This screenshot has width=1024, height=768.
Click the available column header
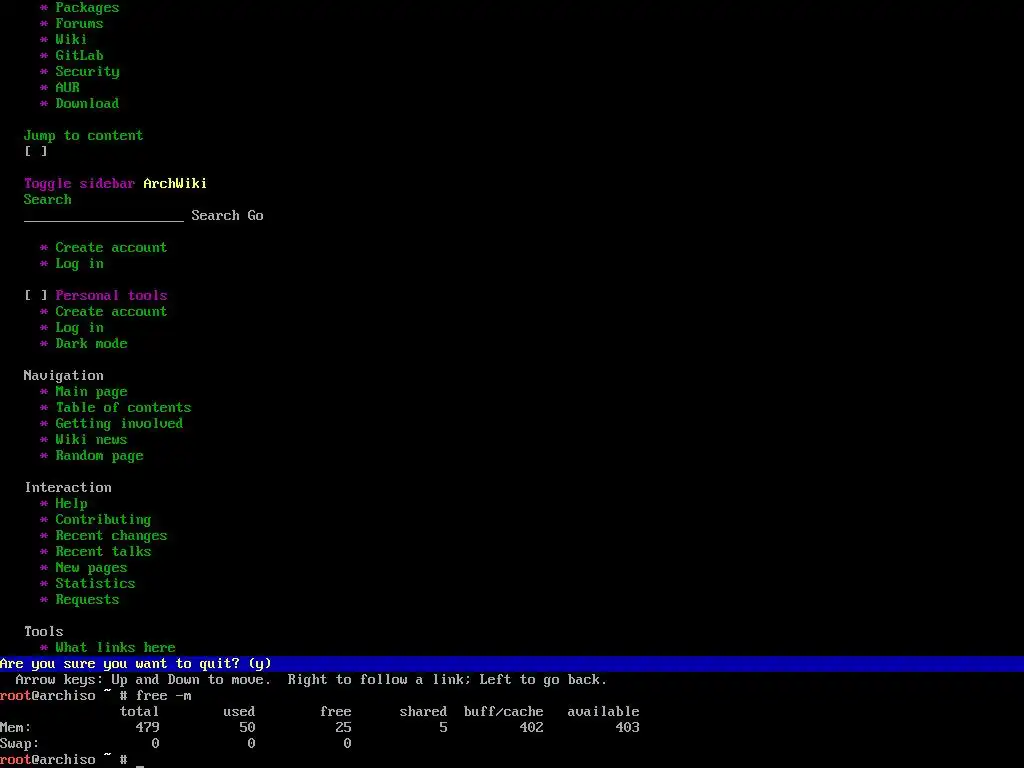603,712
